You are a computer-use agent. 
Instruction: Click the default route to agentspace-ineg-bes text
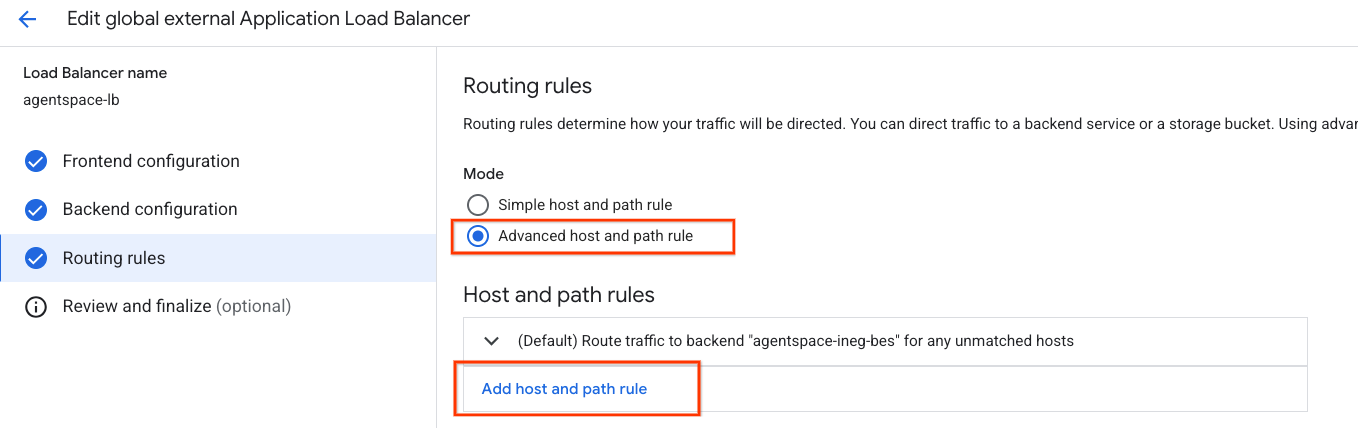point(795,341)
